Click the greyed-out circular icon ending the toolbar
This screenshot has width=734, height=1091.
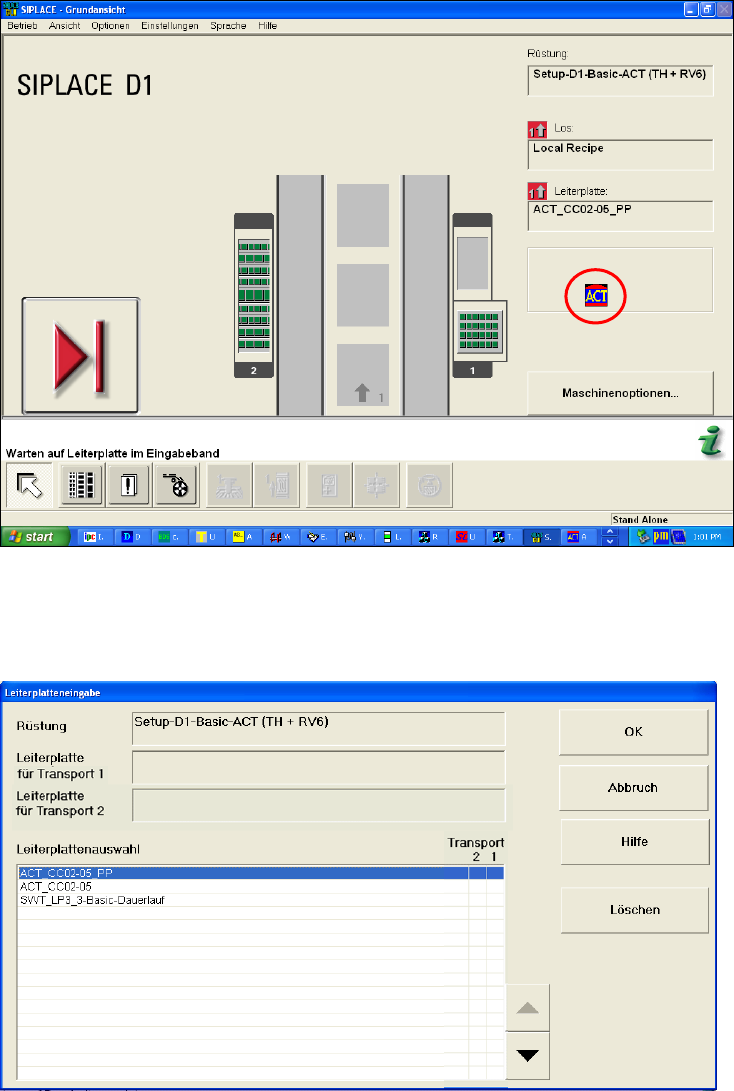pyautogui.click(x=429, y=485)
